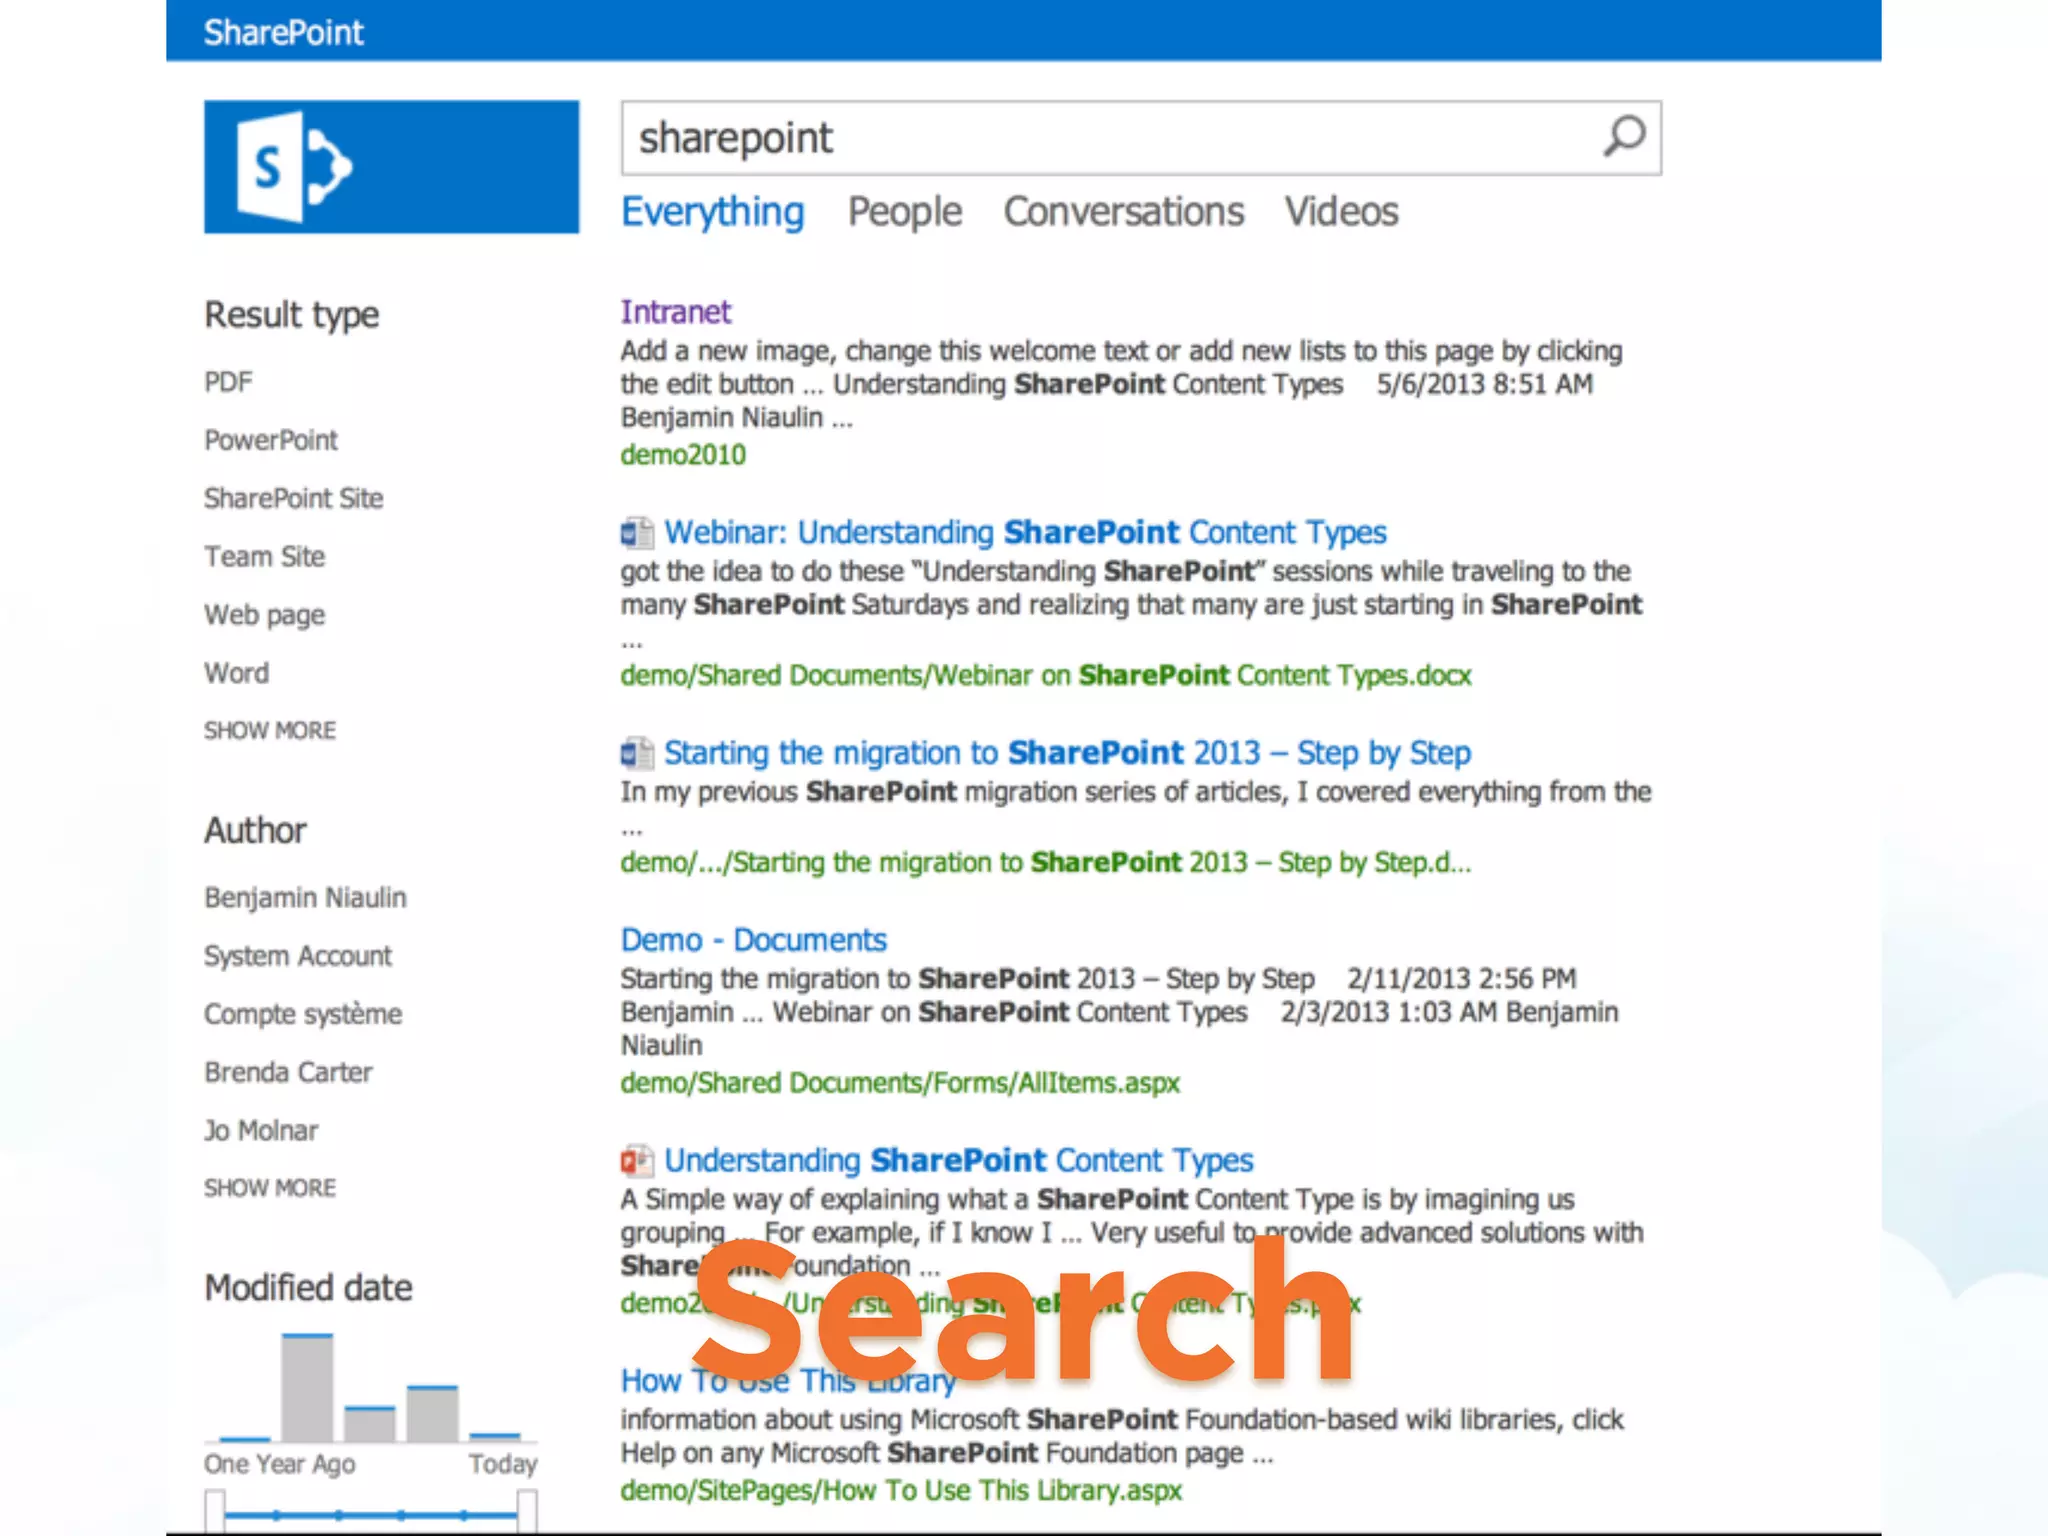
Task: Click the magnifying glass search icon
Action: (x=1624, y=136)
